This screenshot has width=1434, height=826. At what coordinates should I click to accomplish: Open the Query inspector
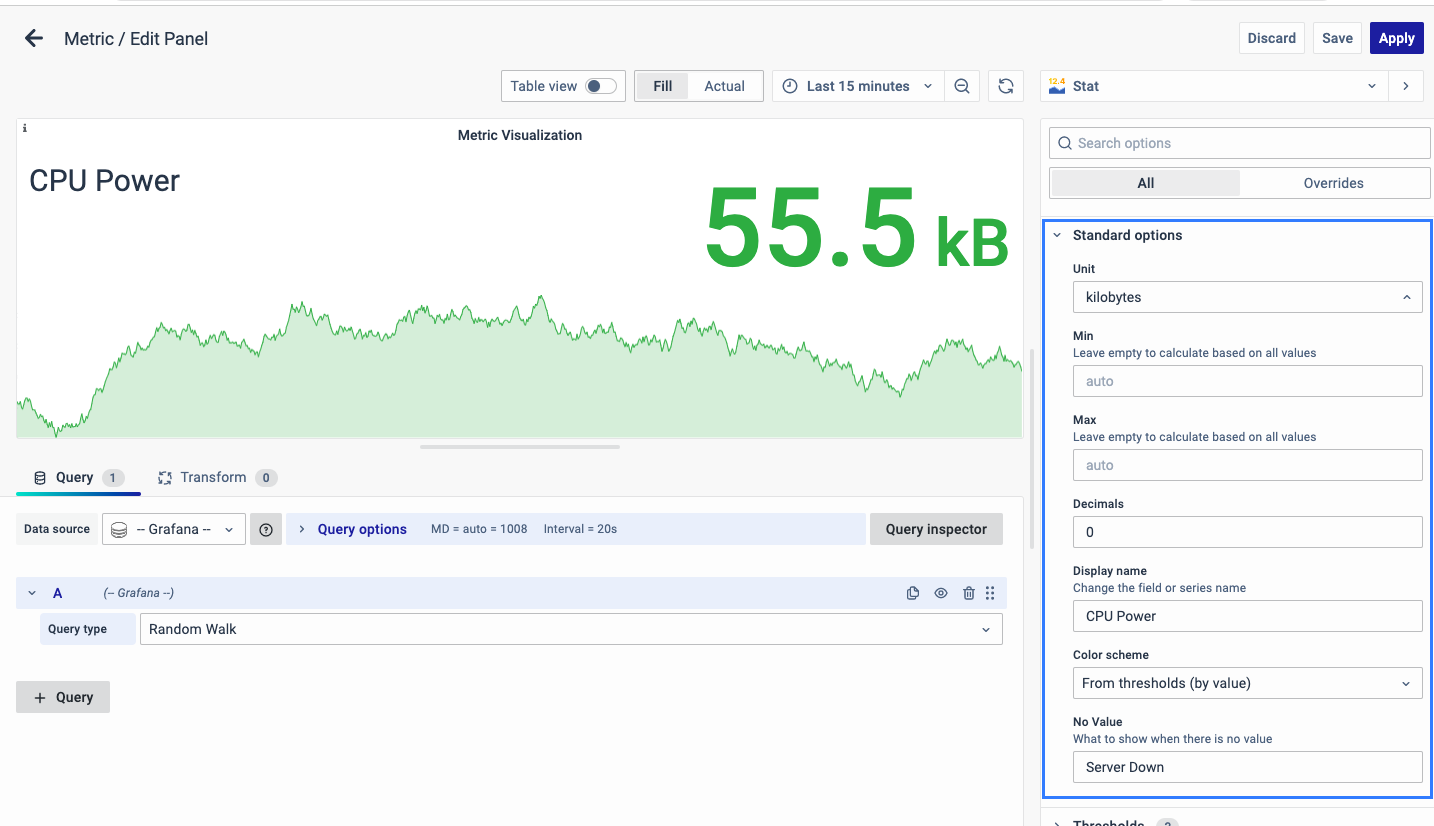[936, 529]
